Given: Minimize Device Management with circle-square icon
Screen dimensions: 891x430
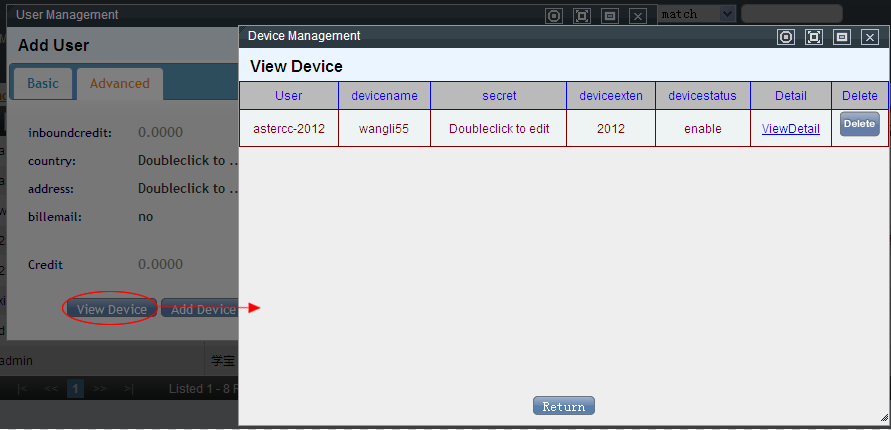Looking at the screenshot, I should tap(786, 37).
